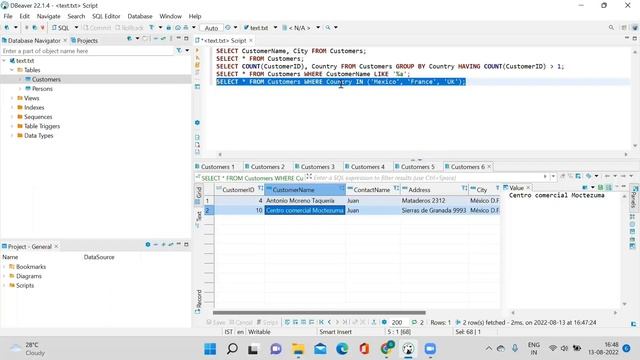Expand the Sequences folder
Viewport: 640px width, 360px height.
click(12, 117)
